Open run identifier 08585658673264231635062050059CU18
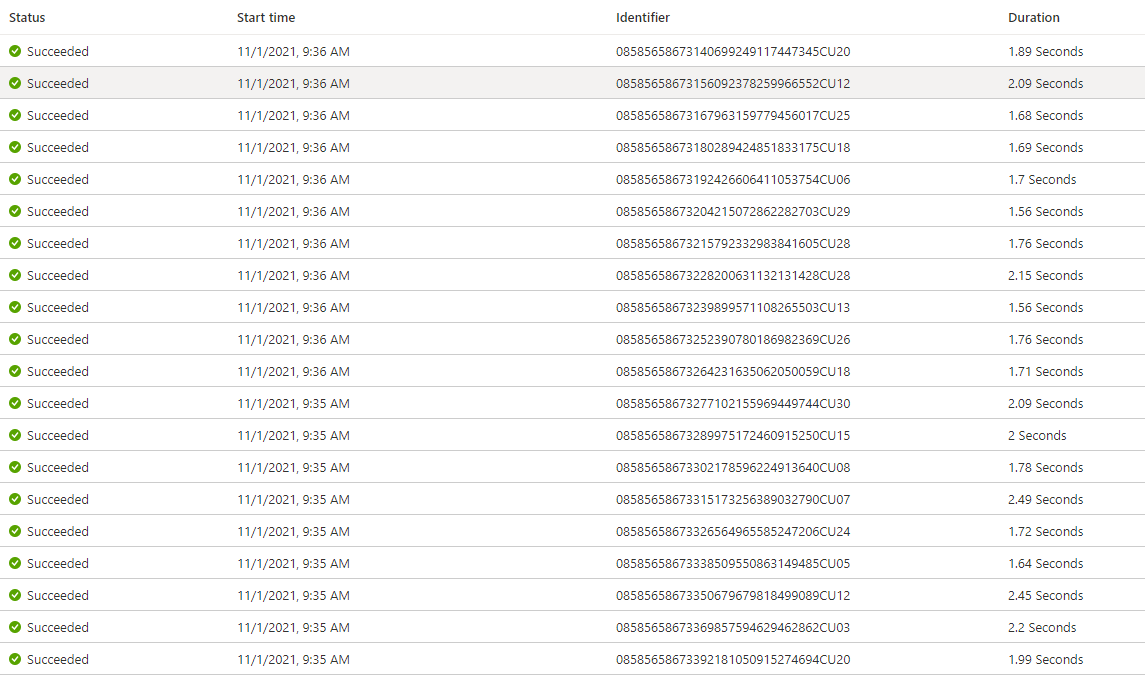The height and width of the screenshot is (694, 1145). tap(733, 372)
